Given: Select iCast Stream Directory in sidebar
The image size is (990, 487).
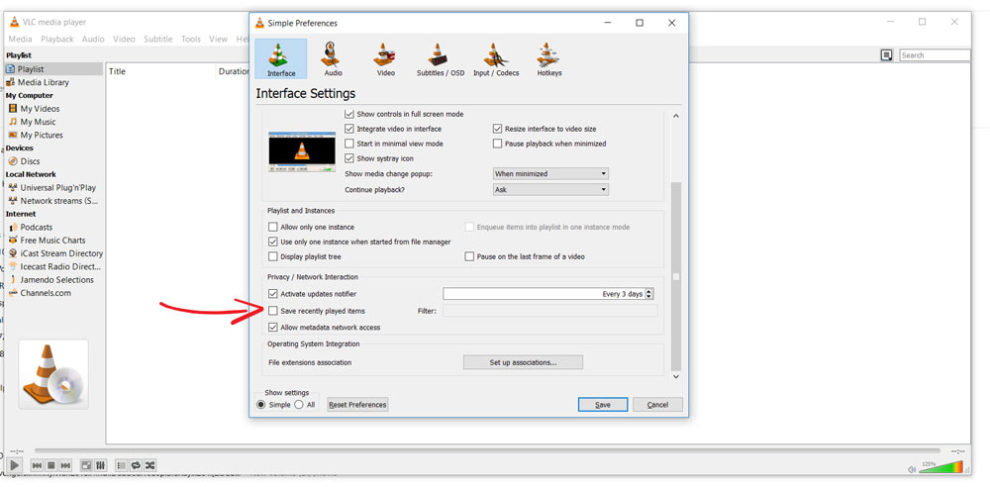Looking at the screenshot, I should [x=54, y=253].
